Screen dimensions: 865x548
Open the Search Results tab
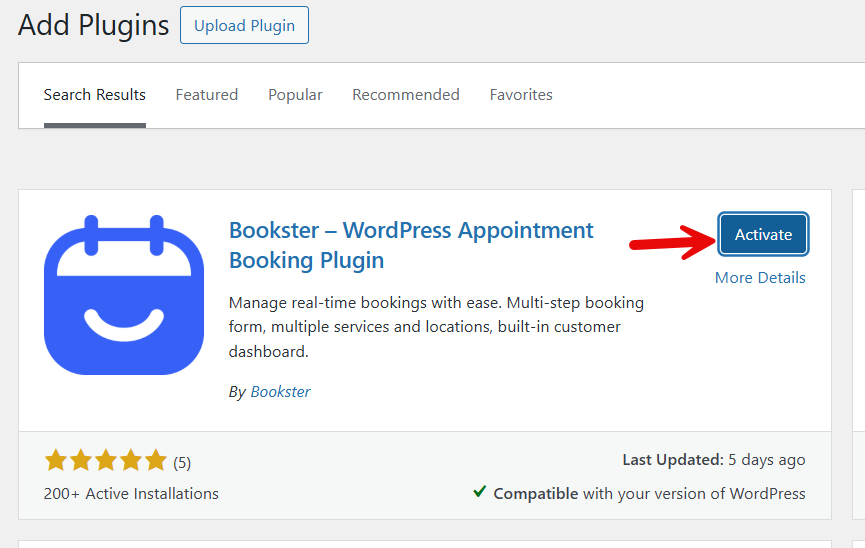point(95,95)
